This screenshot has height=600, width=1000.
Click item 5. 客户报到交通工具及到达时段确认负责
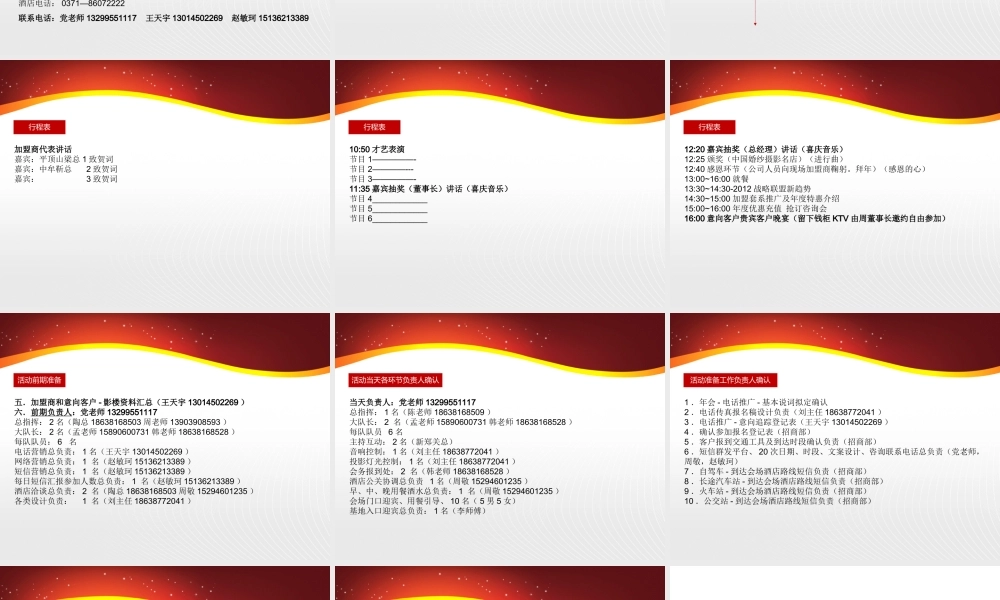[781, 441]
